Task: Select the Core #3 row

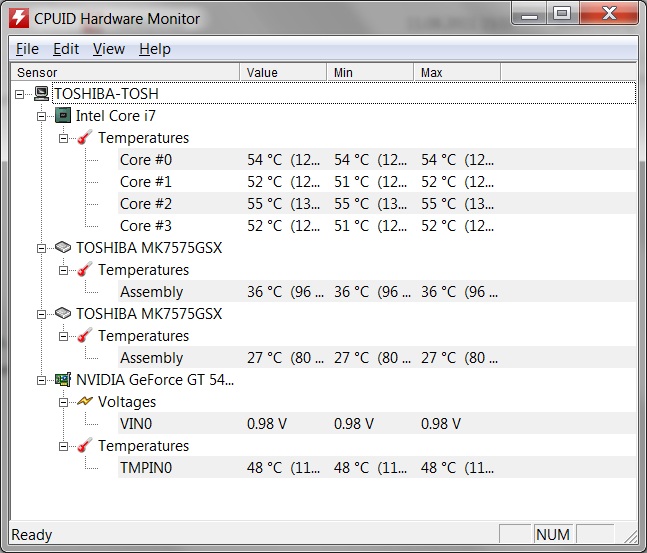Action: coord(376,225)
